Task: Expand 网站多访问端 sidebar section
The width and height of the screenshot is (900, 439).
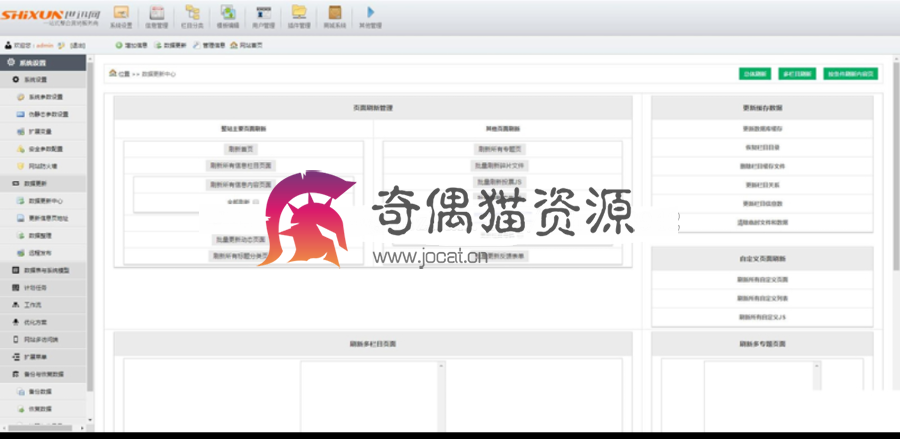Action: [x=43, y=339]
